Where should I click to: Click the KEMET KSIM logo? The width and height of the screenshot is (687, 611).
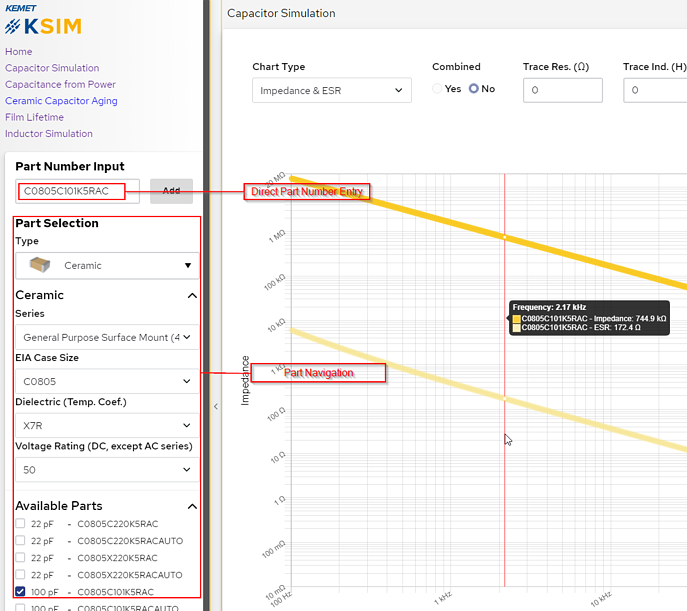pos(43,20)
